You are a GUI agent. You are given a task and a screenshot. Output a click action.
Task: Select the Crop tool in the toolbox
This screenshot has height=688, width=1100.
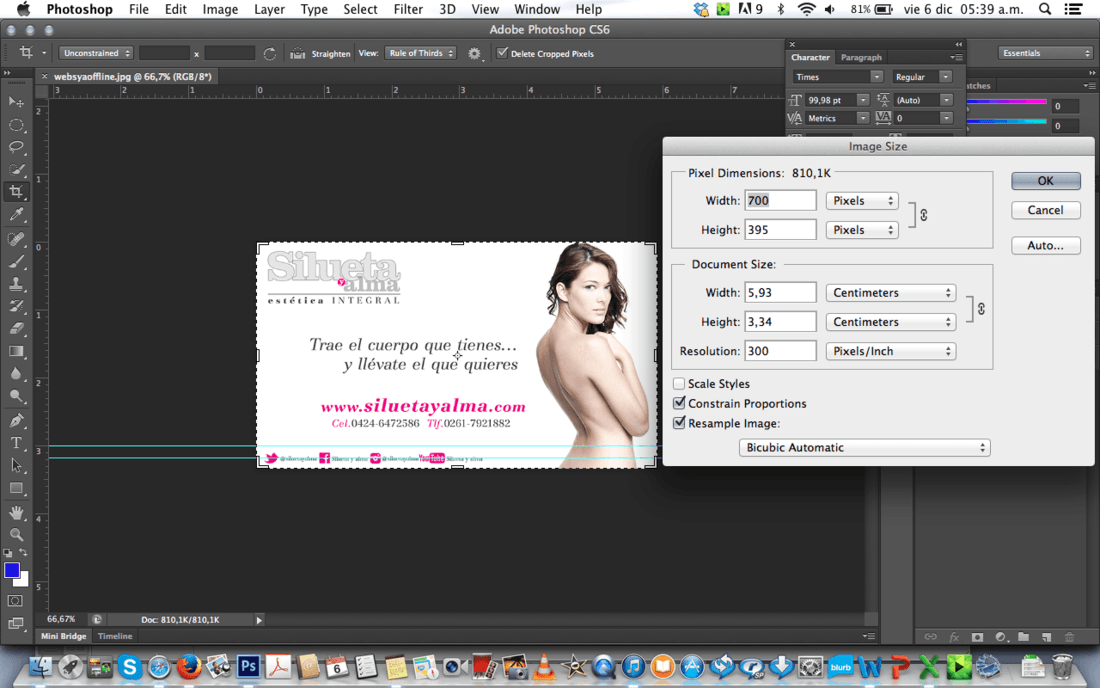click(x=16, y=192)
